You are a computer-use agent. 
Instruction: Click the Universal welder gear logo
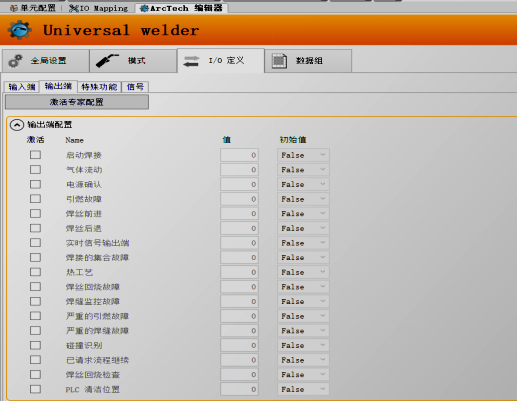click(x=19, y=30)
